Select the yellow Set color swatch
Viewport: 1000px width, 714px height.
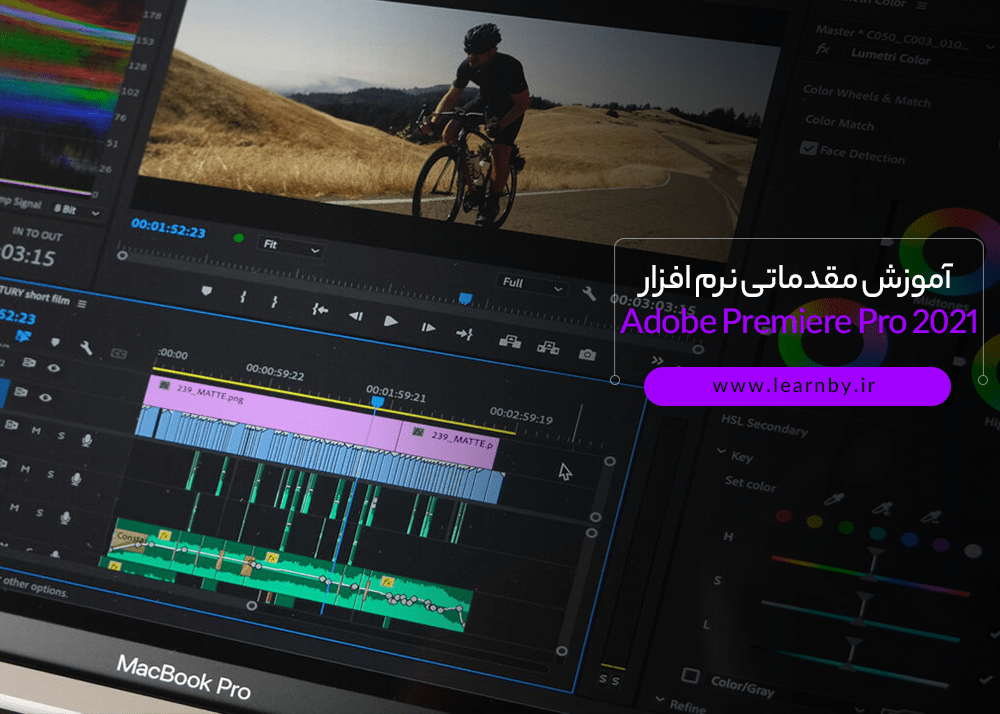point(814,521)
